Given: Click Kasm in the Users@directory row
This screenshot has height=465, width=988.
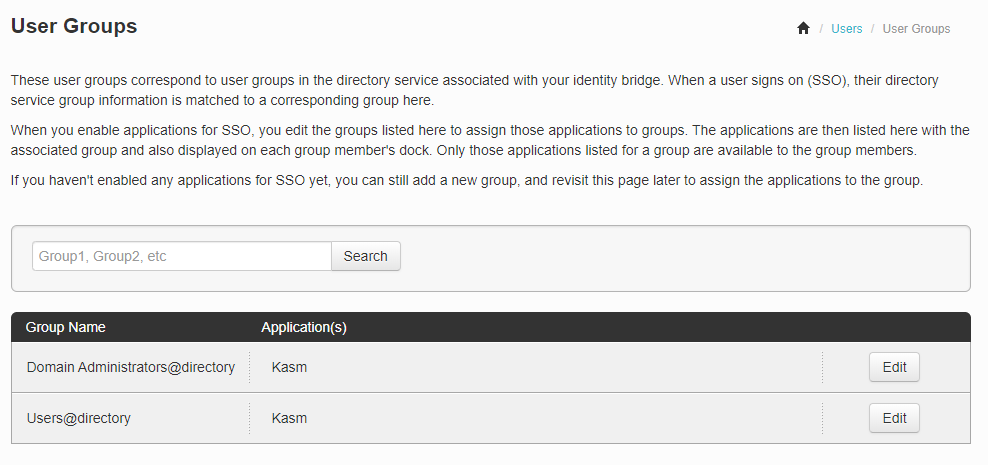Looking at the screenshot, I should (289, 418).
